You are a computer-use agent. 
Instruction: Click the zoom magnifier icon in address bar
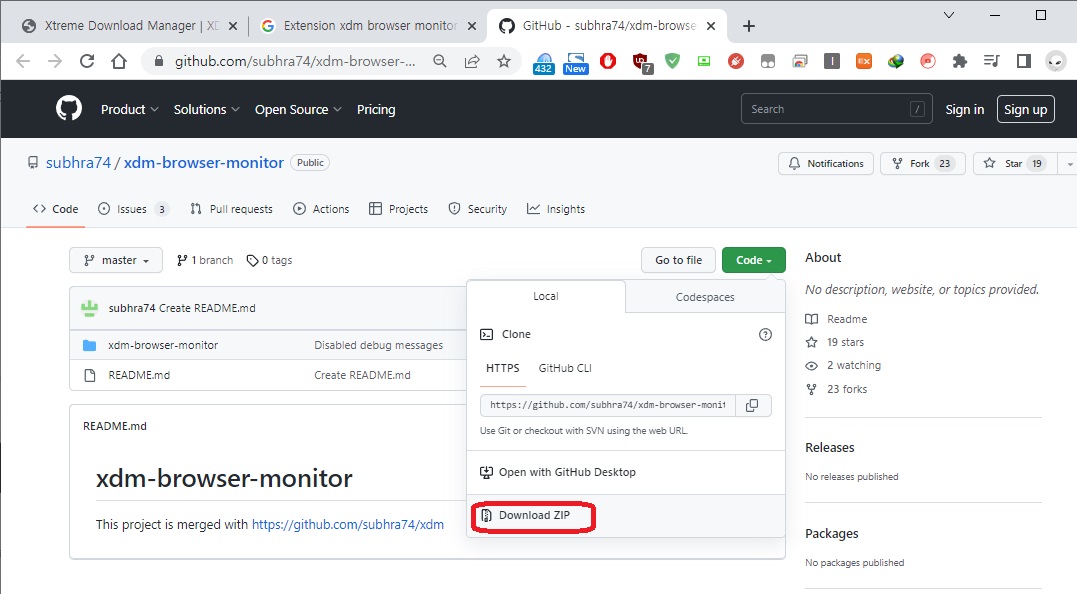[440, 61]
